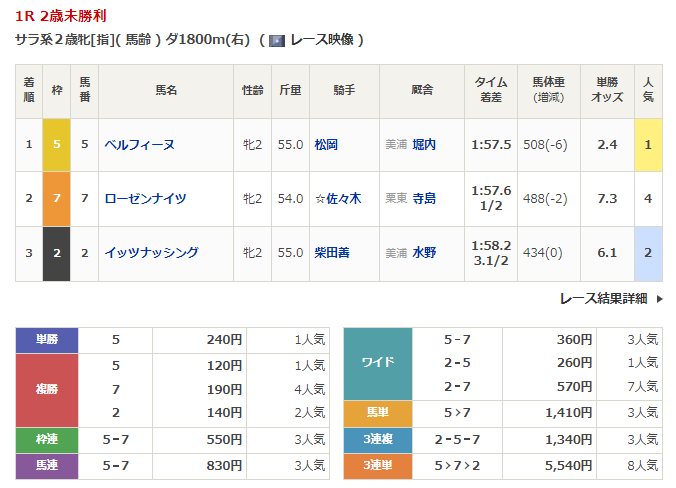View jockey 柴田善 details
The image size is (676, 488).
(332, 253)
